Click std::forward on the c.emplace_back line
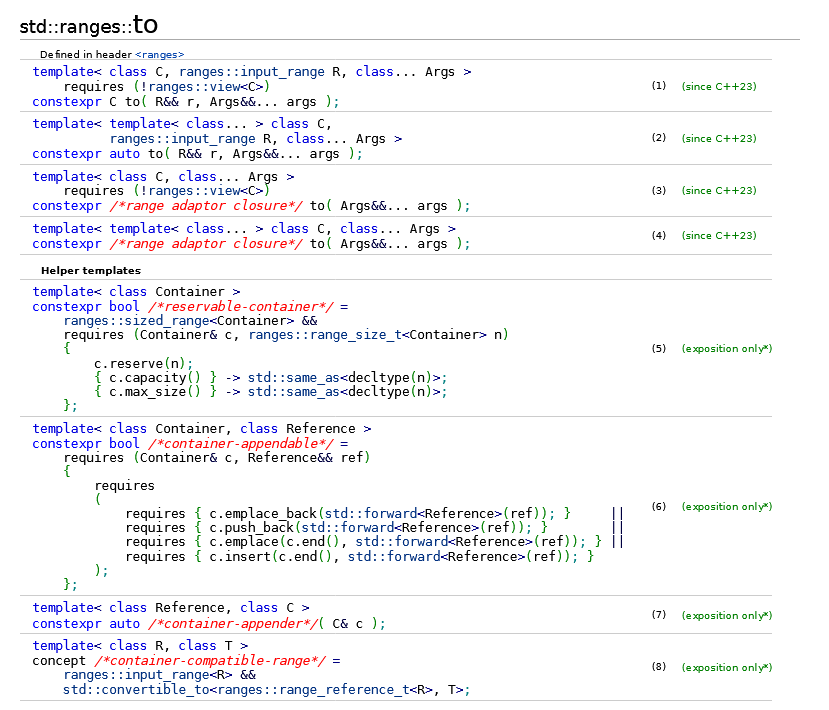This screenshot has width=829, height=710. [x=371, y=514]
